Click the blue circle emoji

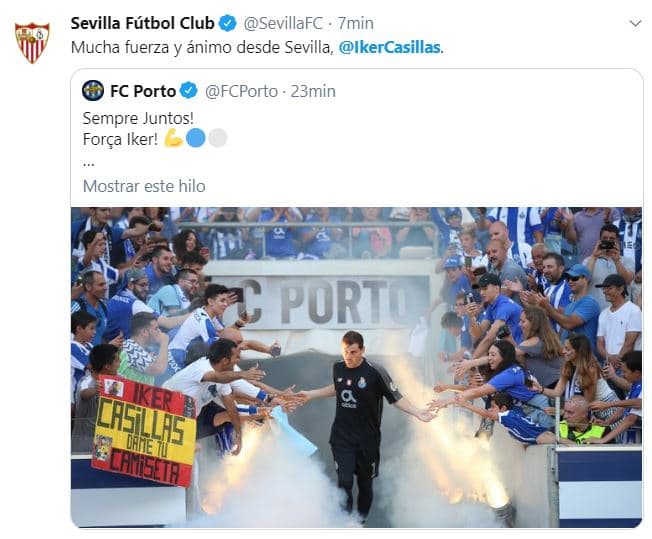pyautogui.click(x=196, y=138)
